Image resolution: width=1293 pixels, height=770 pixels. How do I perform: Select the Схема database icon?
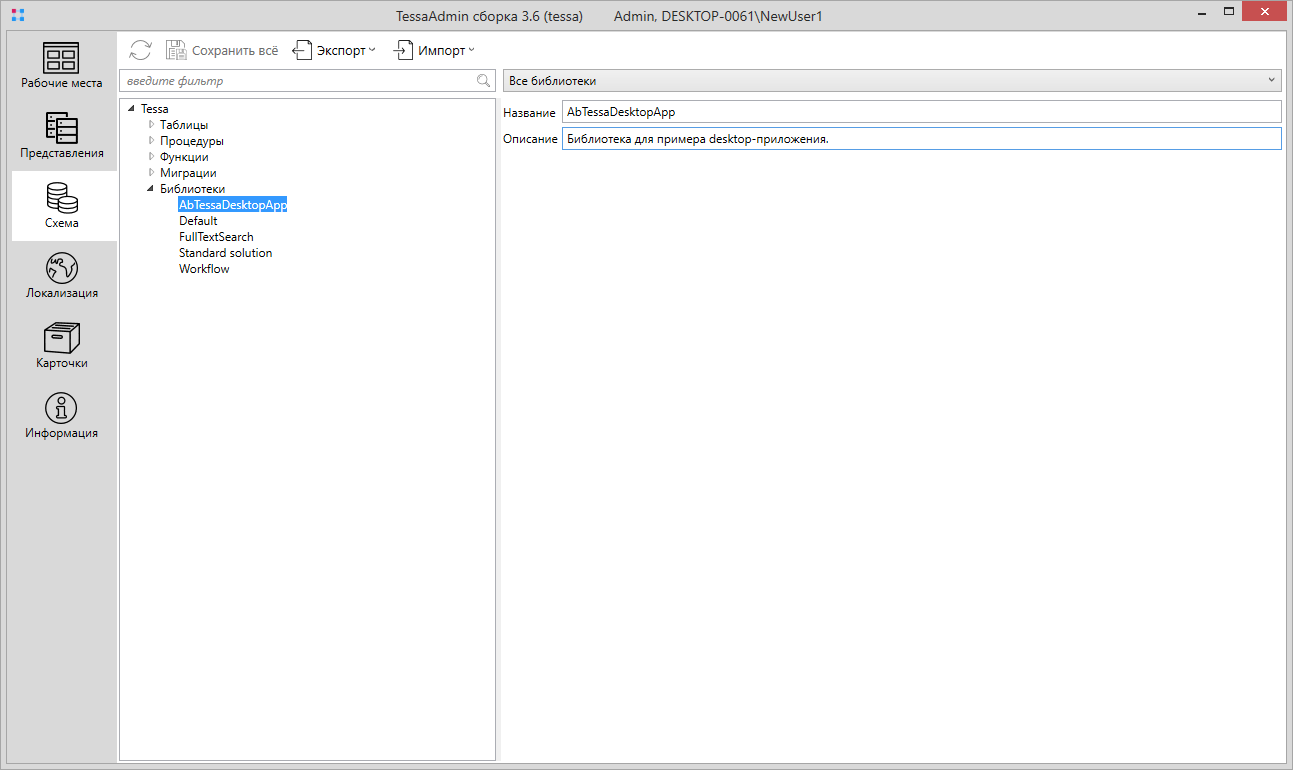tap(62, 198)
